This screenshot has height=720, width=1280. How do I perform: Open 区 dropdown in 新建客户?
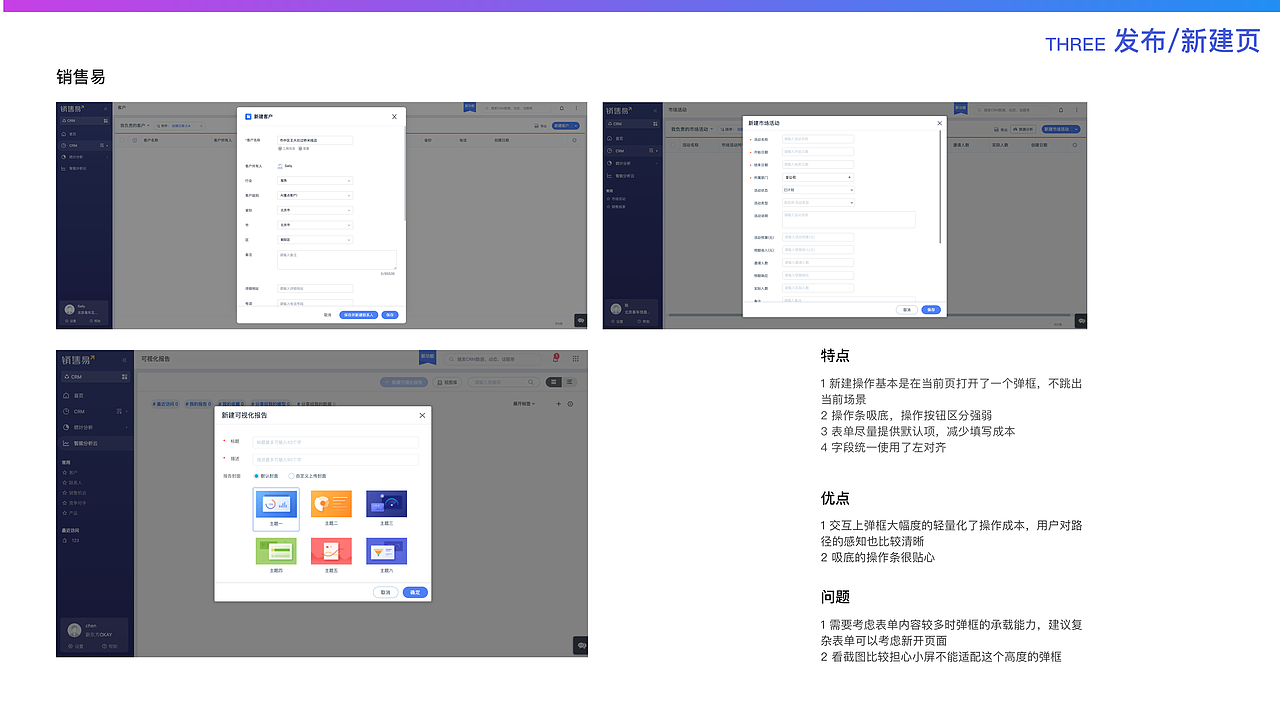(x=315, y=240)
